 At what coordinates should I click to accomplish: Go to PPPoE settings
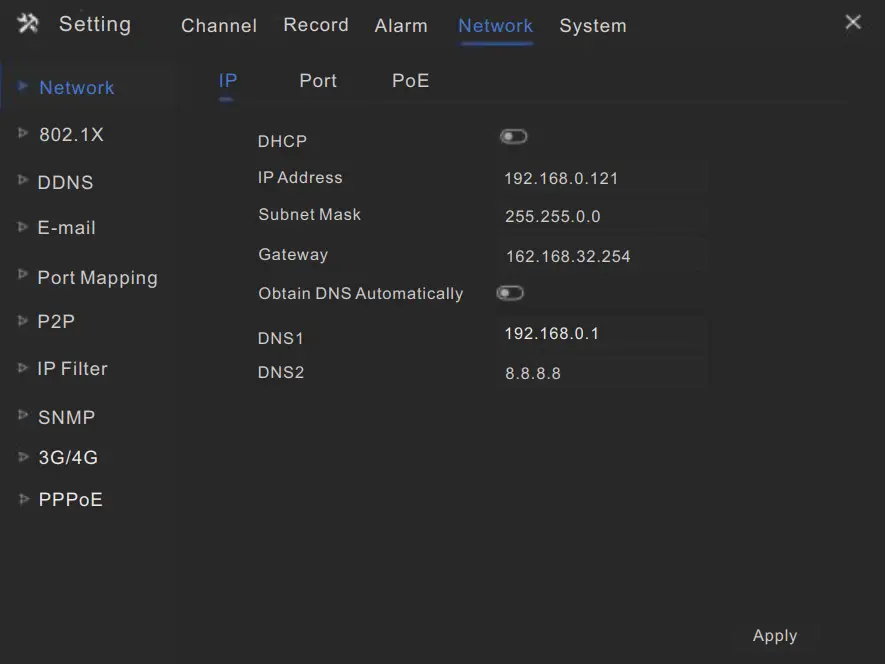tap(70, 500)
